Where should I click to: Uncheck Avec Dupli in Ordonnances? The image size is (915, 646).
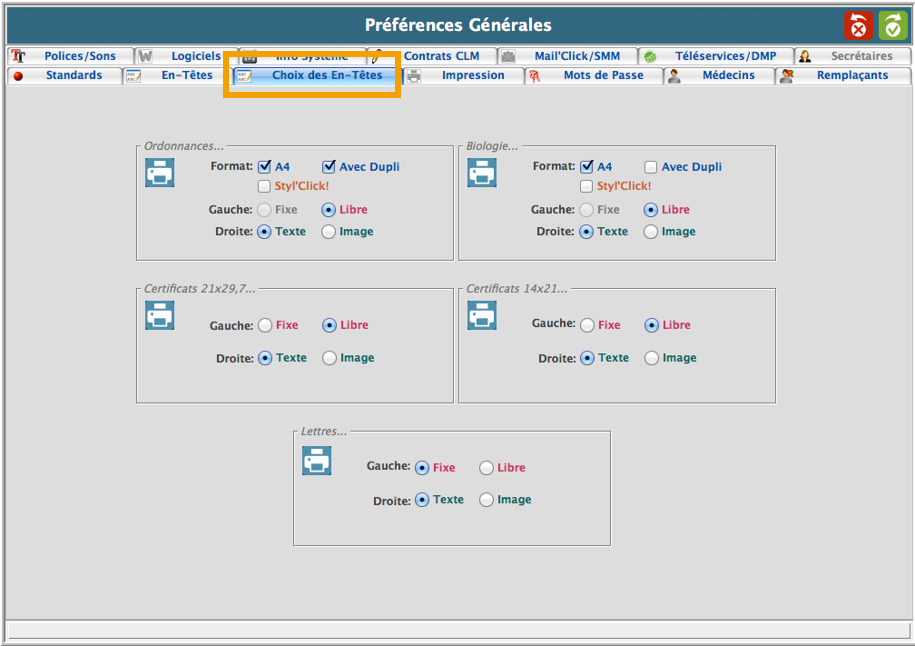[x=329, y=167]
